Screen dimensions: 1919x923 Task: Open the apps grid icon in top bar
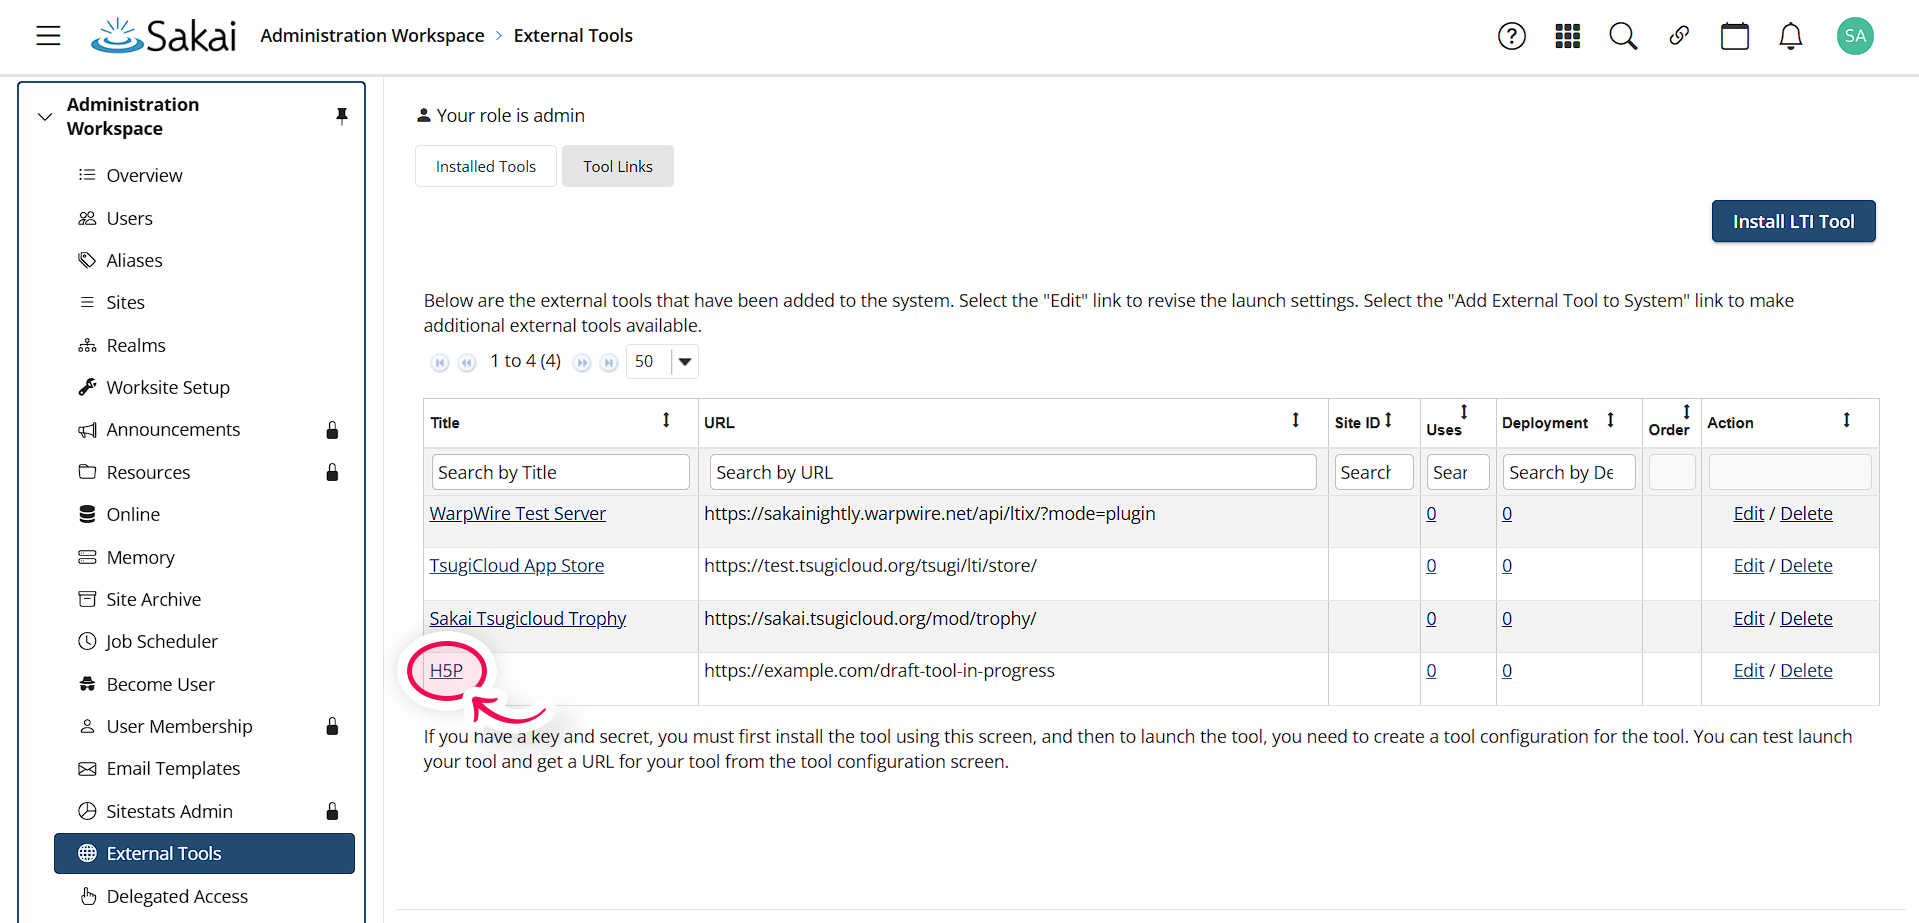coord(1567,36)
